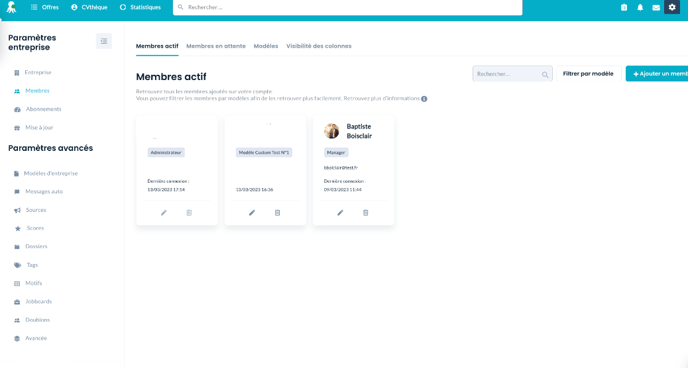Open Membres in the sidebar
Image resolution: width=688 pixels, height=368 pixels.
37,91
